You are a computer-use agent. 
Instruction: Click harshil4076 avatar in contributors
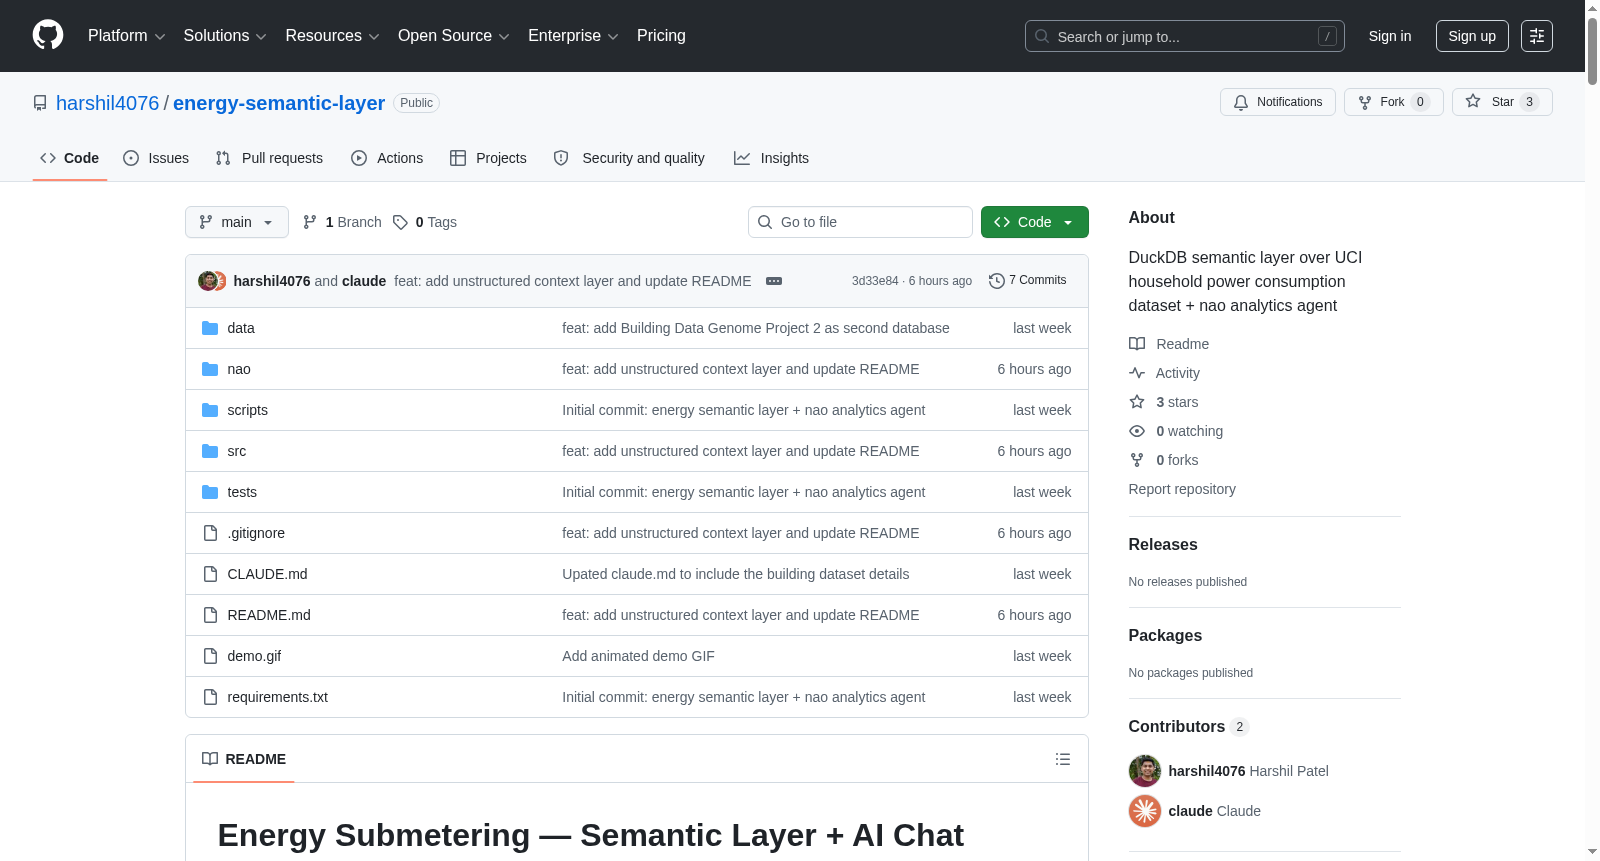(x=1145, y=771)
